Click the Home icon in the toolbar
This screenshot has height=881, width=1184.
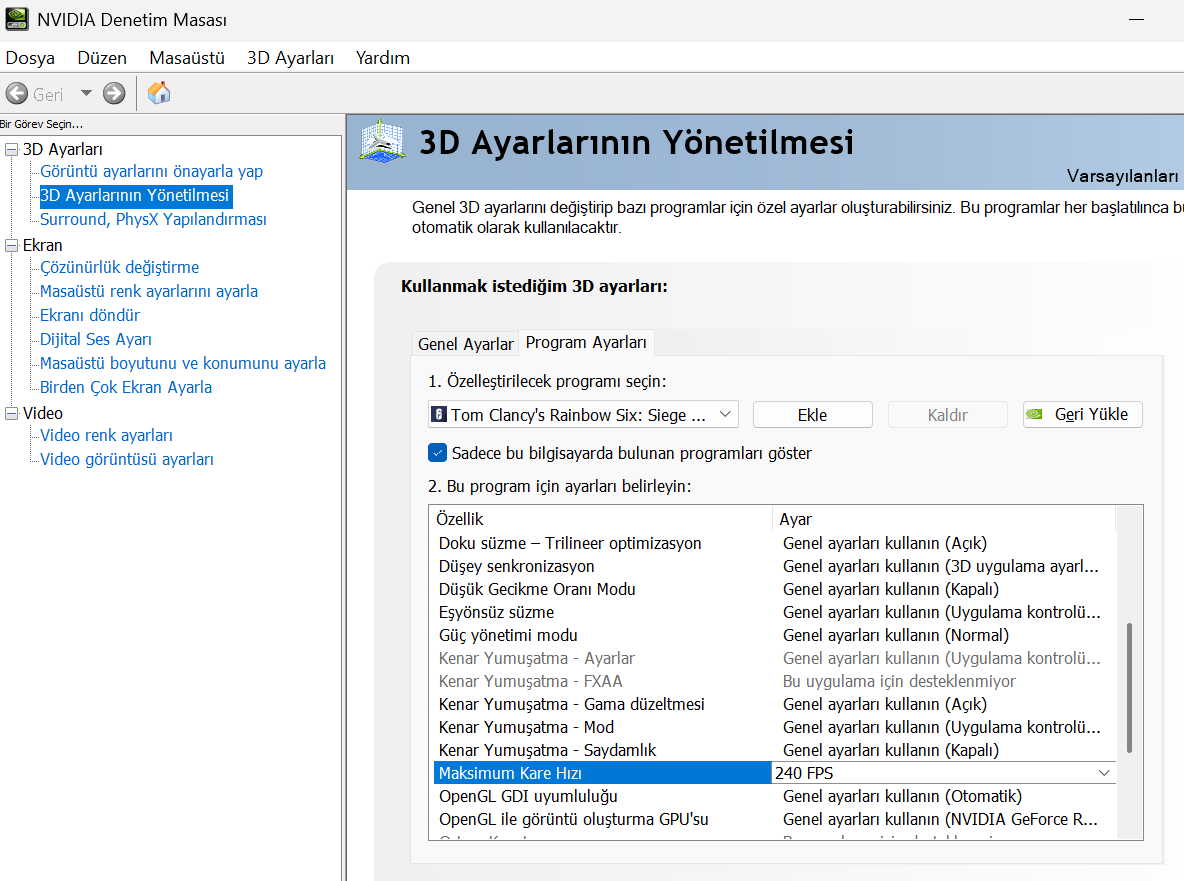[x=159, y=94]
